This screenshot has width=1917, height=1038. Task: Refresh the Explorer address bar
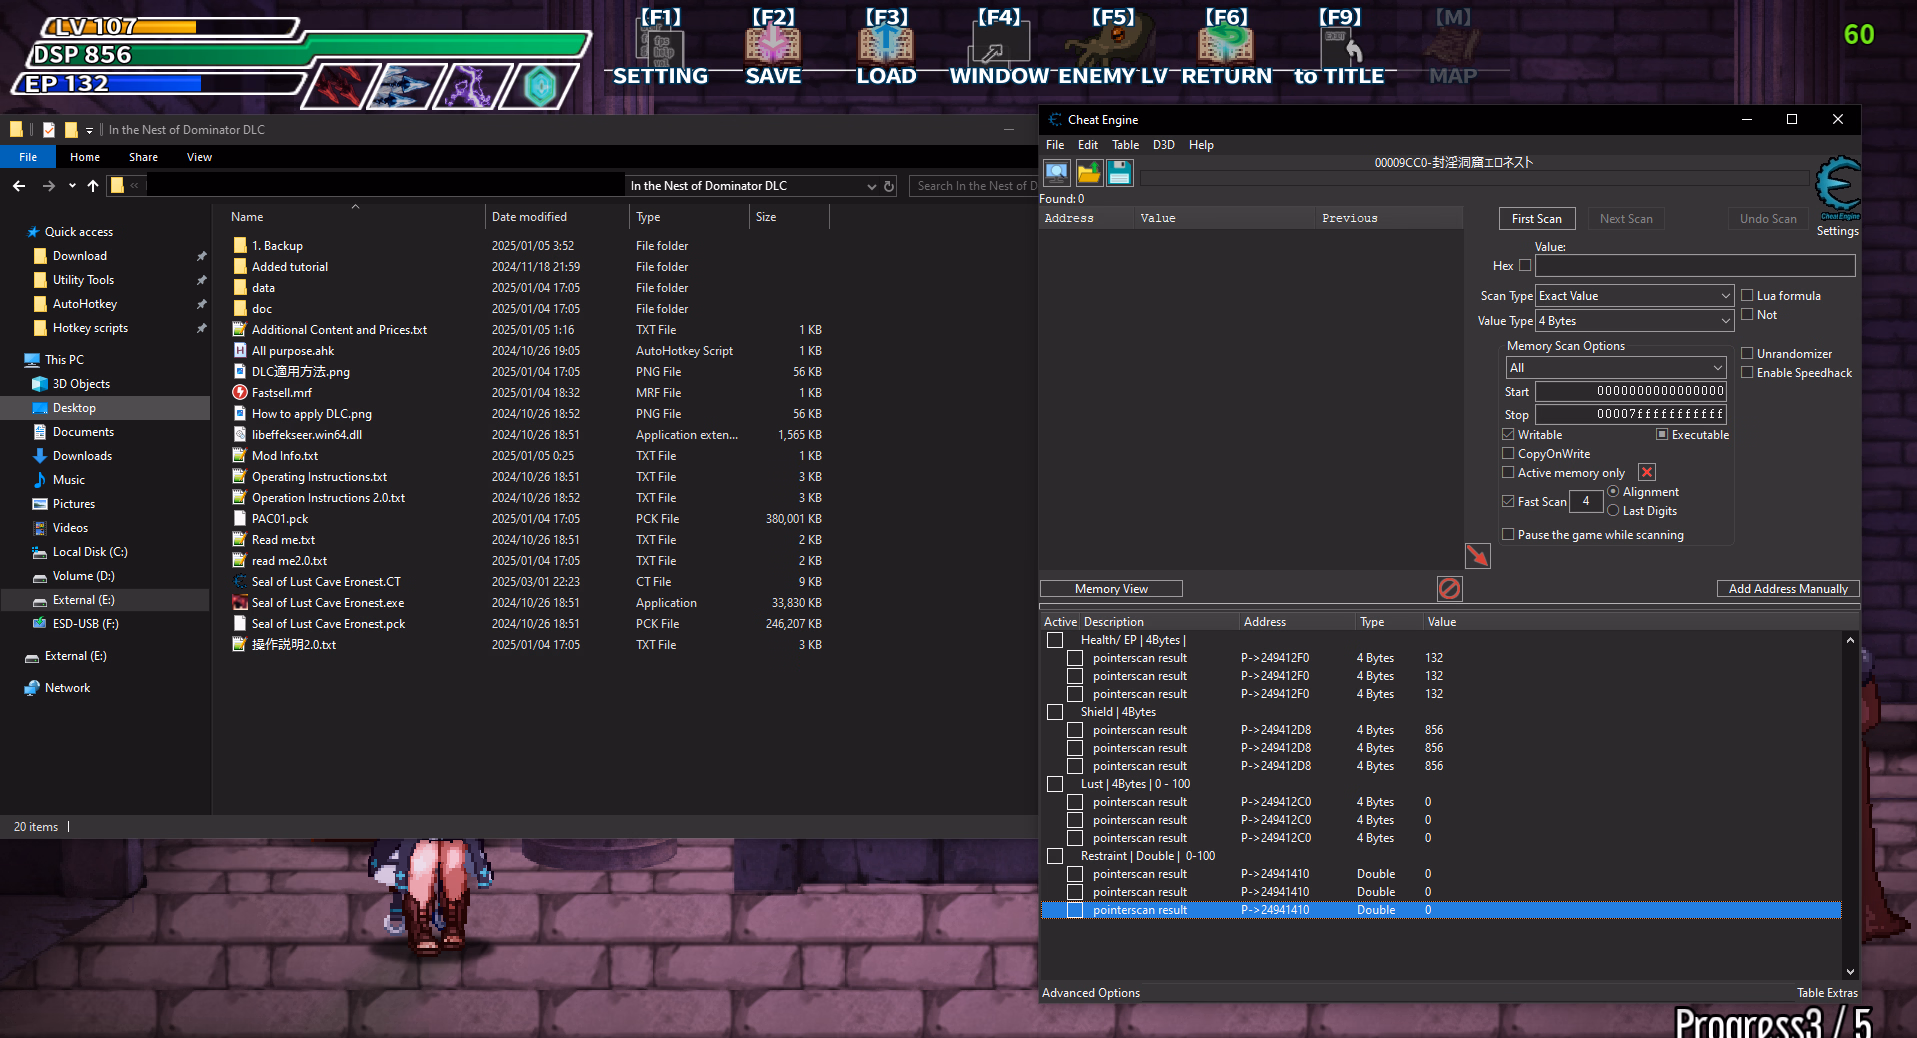coord(889,186)
